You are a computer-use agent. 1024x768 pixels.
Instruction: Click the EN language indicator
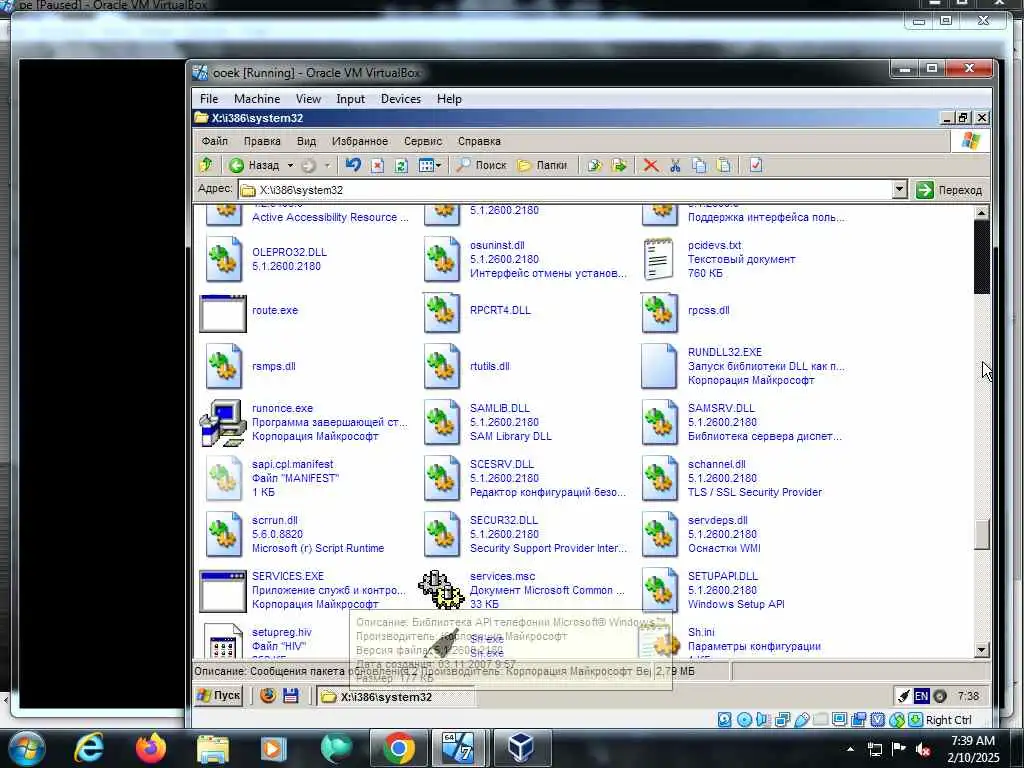(921, 696)
